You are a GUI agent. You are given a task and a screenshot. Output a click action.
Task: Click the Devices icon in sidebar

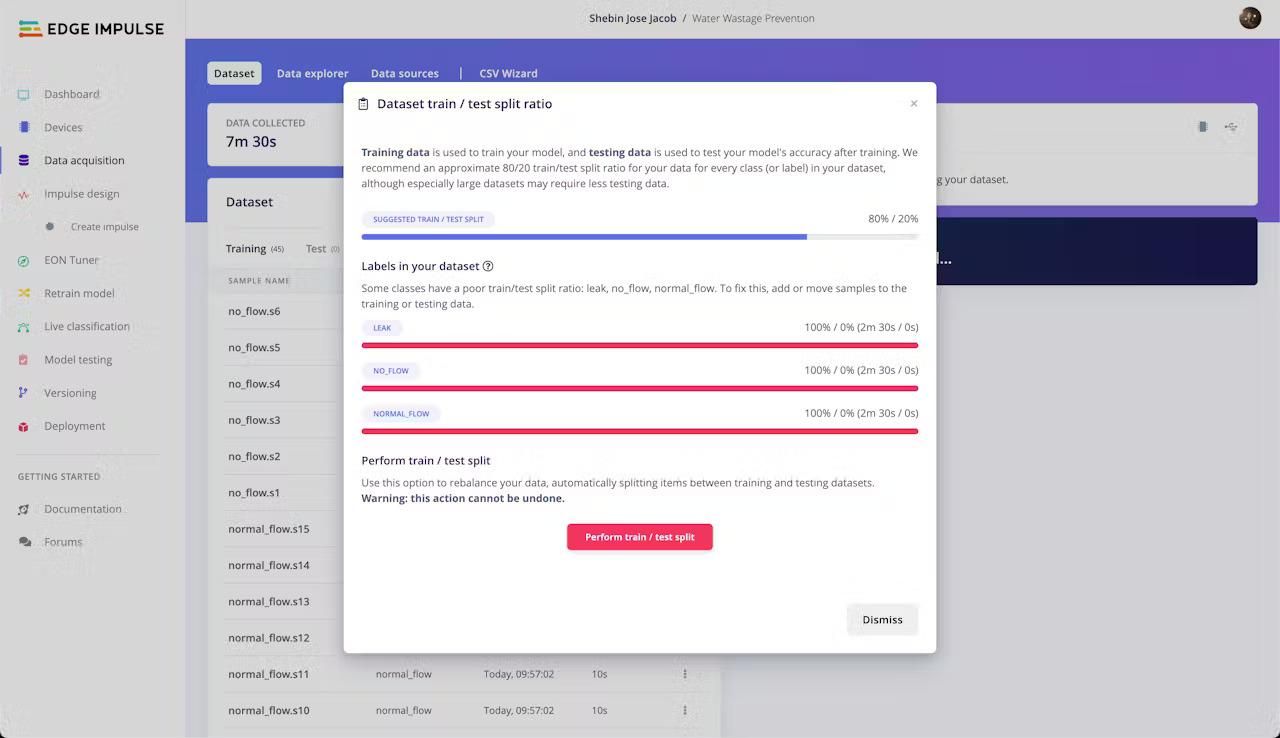[24, 128]
